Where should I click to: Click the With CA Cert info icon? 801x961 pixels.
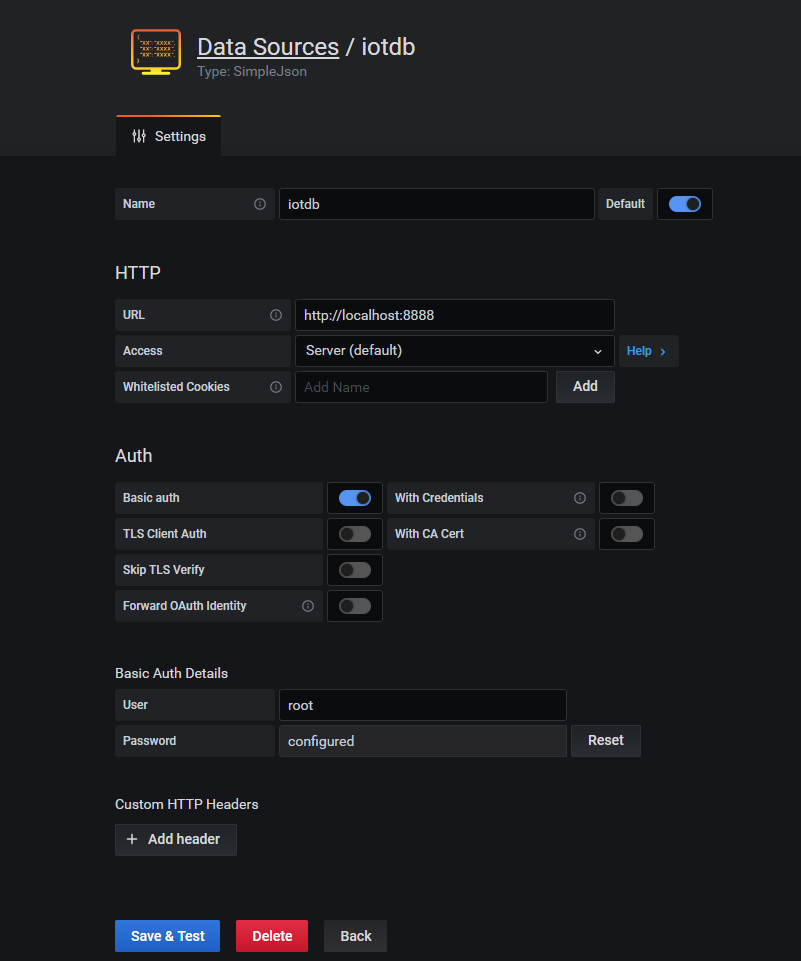pyautogui.click(x=579, y=533)
